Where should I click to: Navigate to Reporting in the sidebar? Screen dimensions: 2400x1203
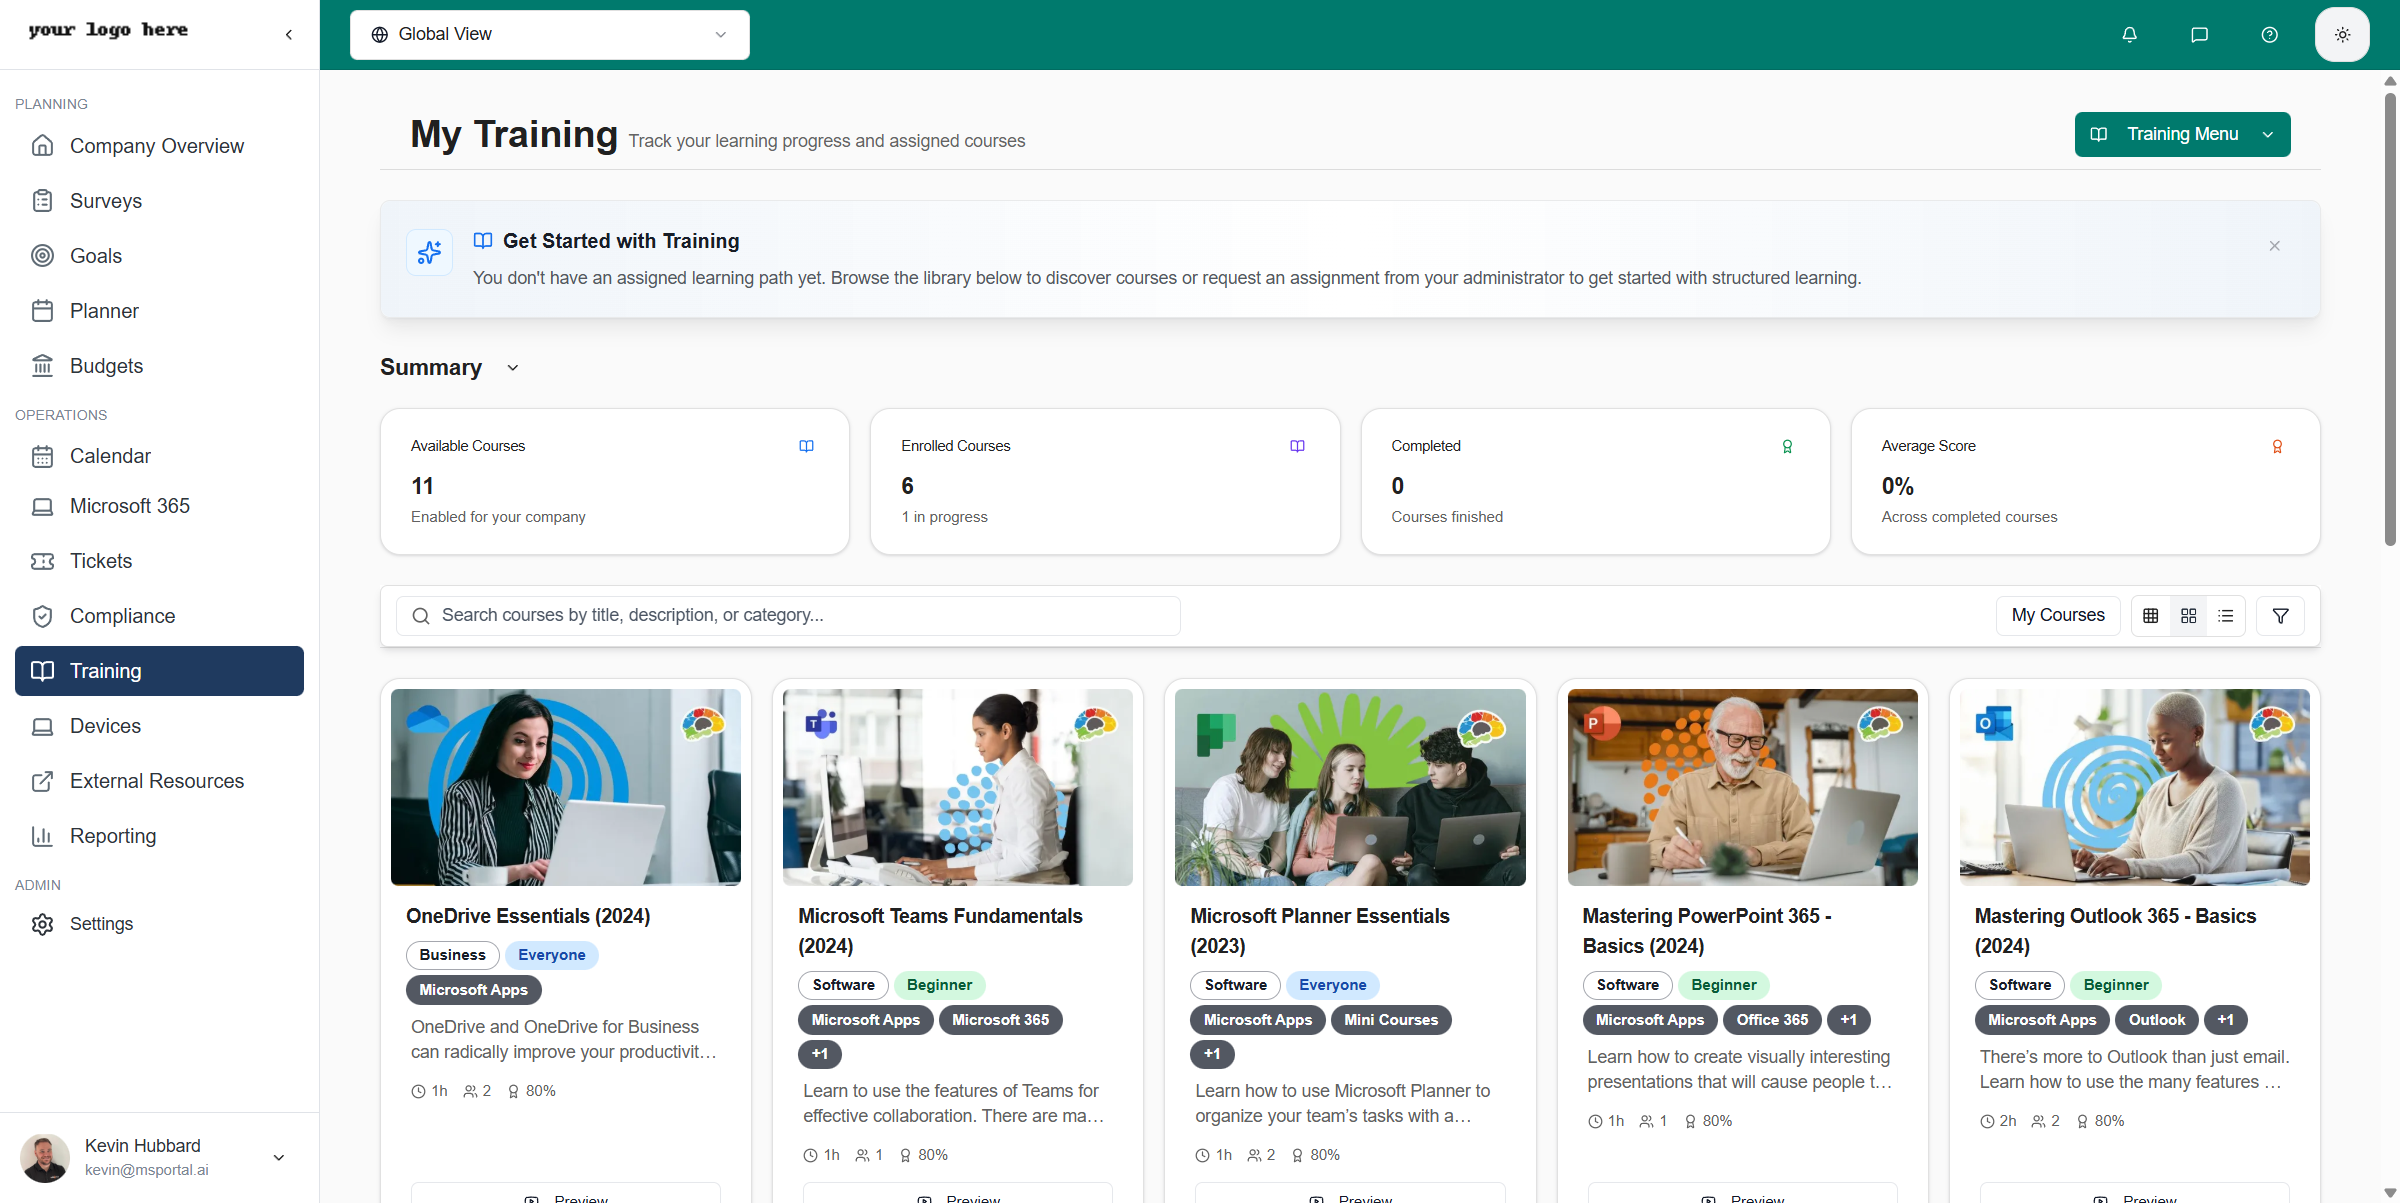(112, 836)
